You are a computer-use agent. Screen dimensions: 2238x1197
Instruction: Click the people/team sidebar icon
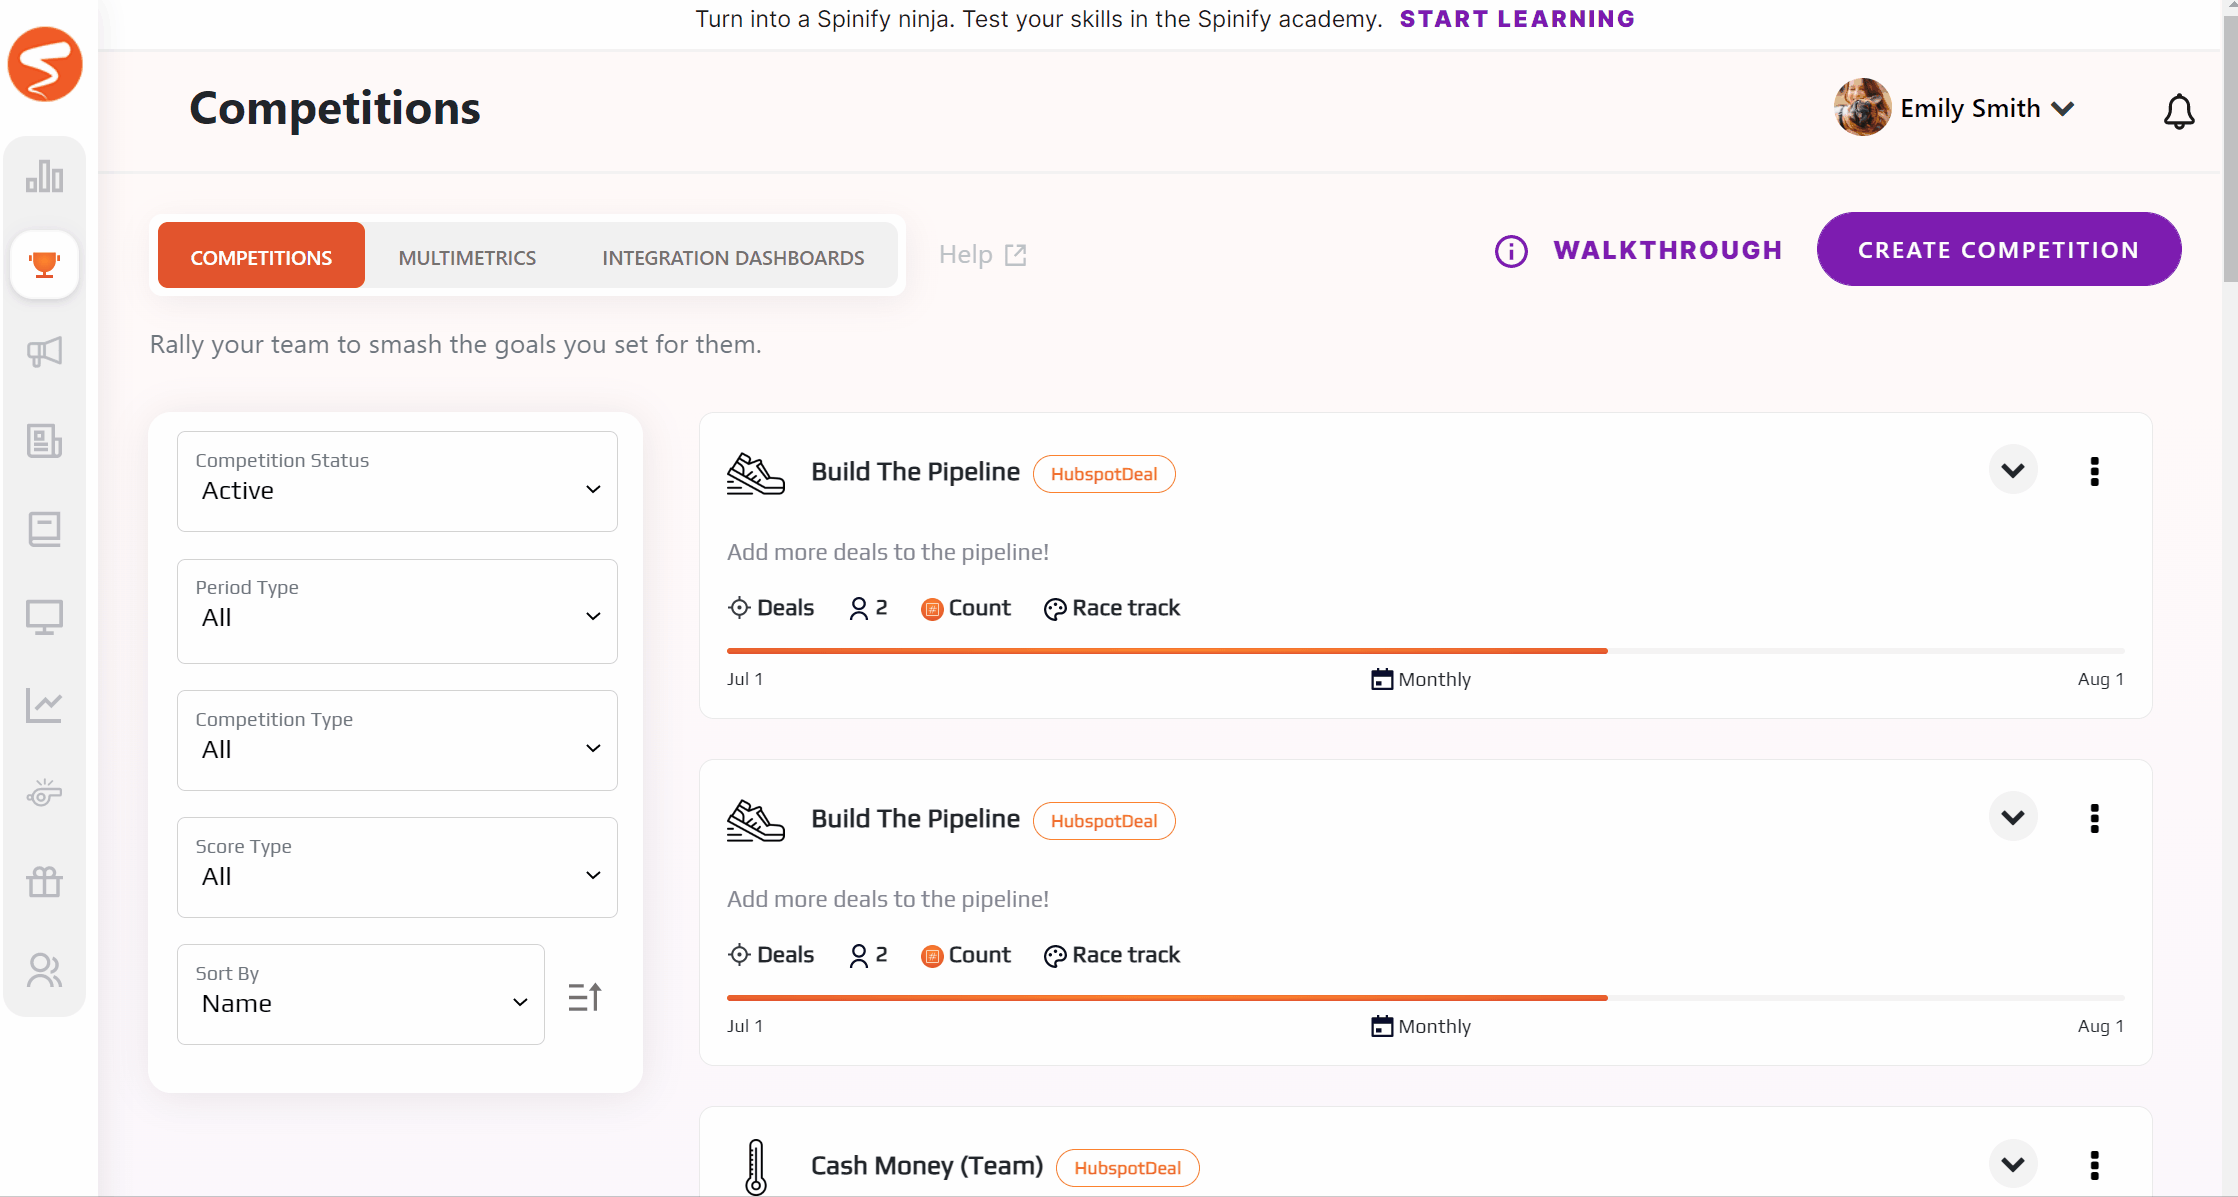(x=44, y=969)
